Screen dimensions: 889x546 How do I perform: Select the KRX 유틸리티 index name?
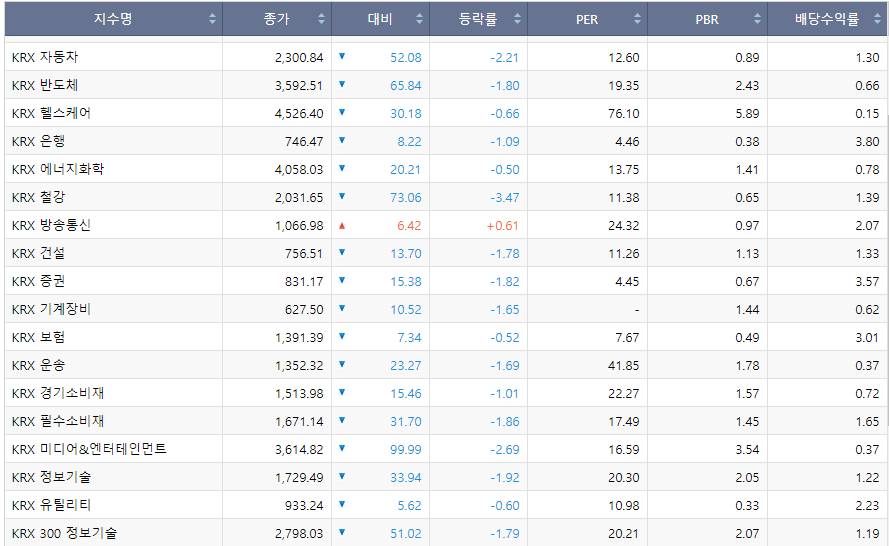click(x=51, y=505)
